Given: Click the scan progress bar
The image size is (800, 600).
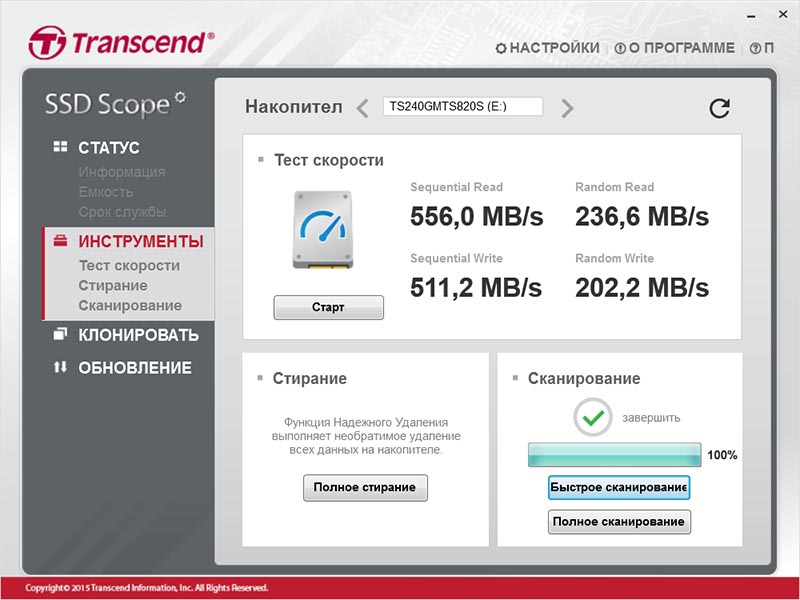Looking at the screenshot, I should point(614,455).
